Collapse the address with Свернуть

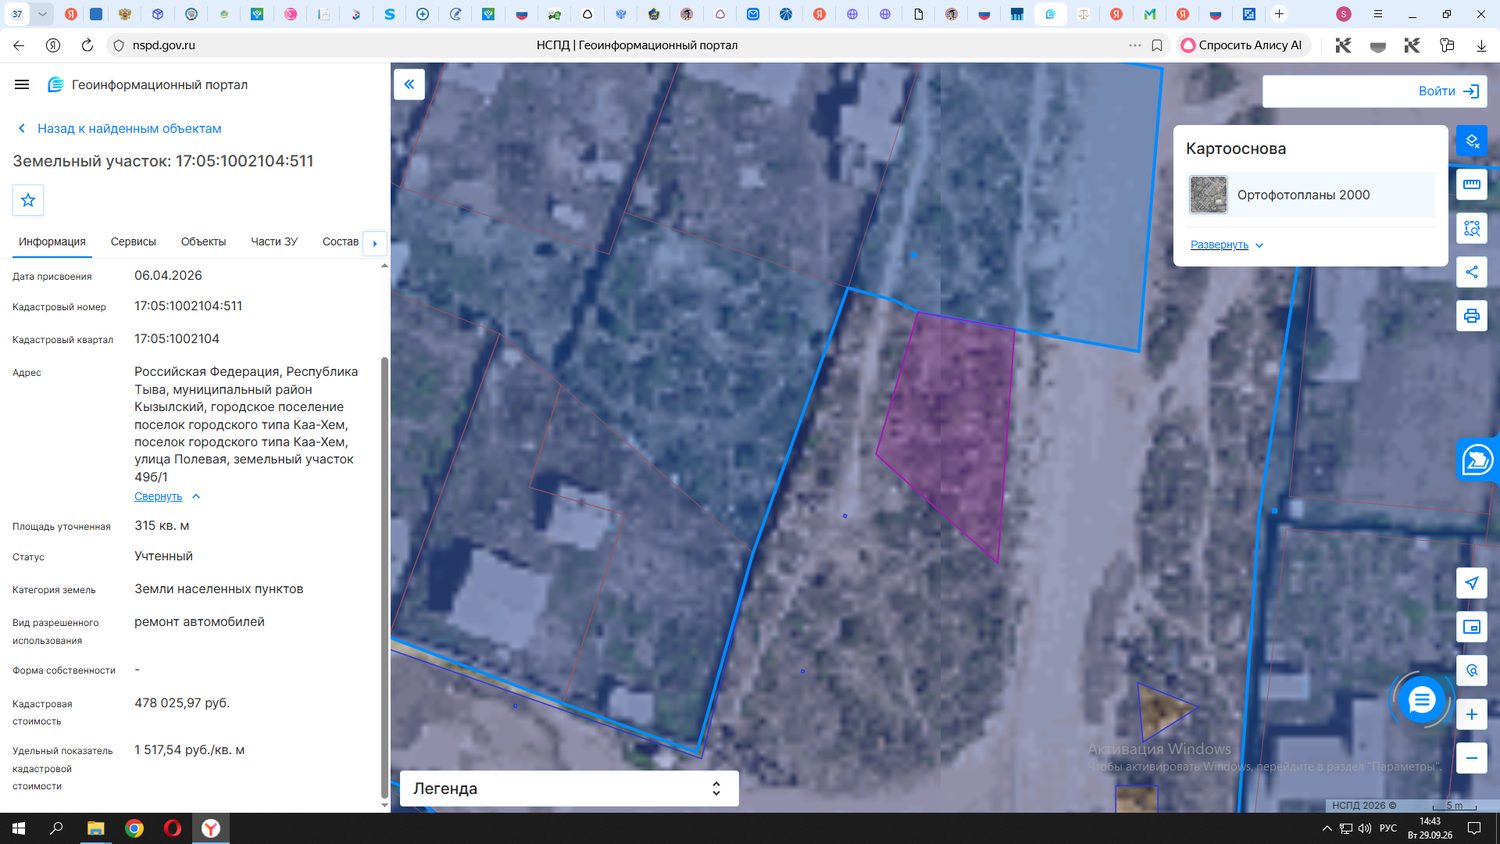click(167, 496)
